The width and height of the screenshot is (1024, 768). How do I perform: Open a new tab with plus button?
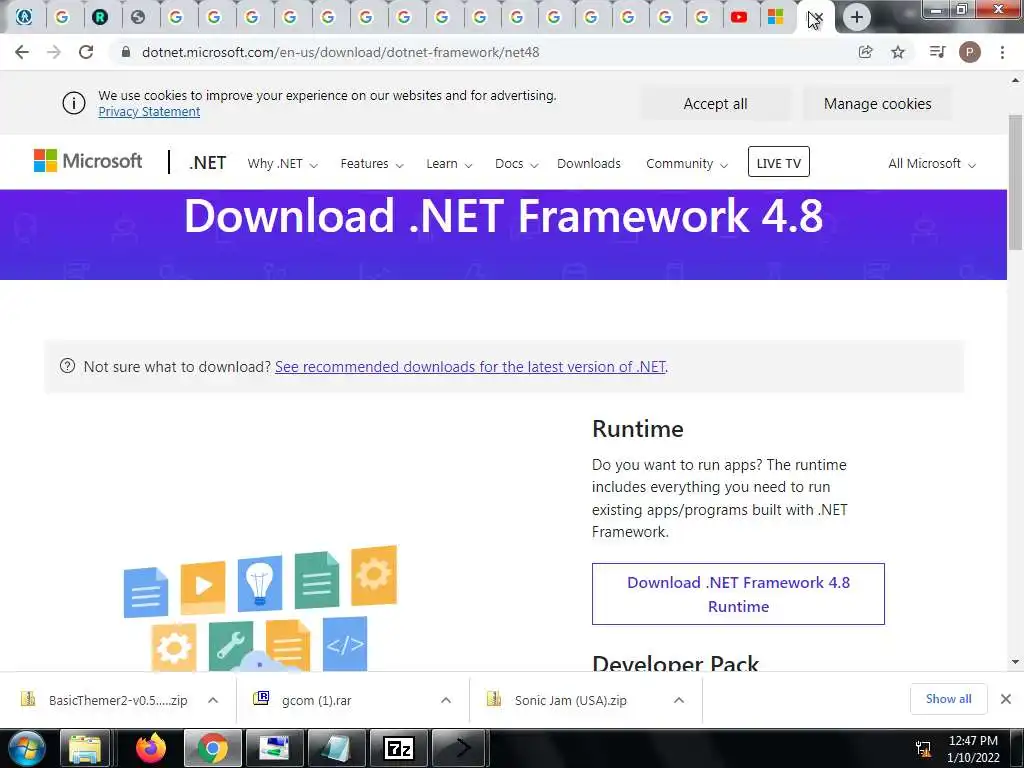[856, 18]
